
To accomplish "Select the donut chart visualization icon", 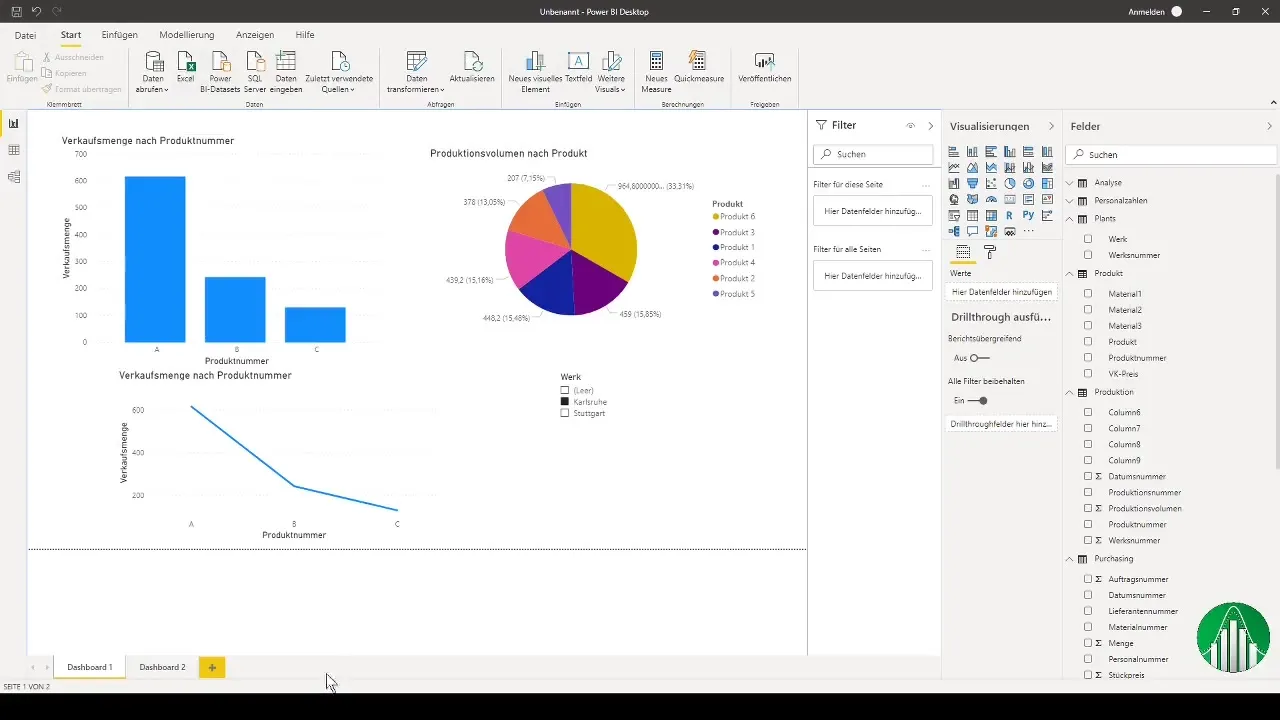I will [x=1029, y=183].
